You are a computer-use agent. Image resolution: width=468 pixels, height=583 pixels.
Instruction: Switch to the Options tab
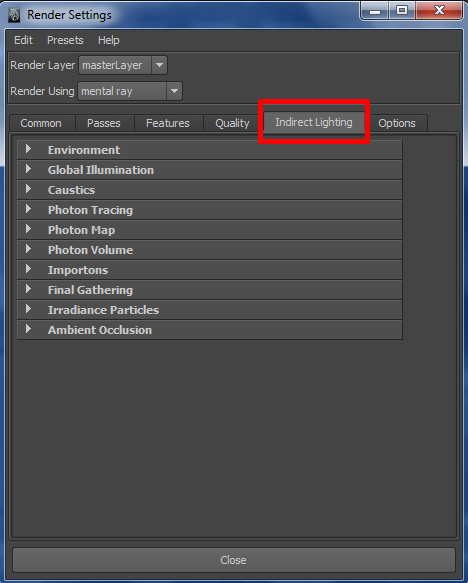(x=397, y=123)
